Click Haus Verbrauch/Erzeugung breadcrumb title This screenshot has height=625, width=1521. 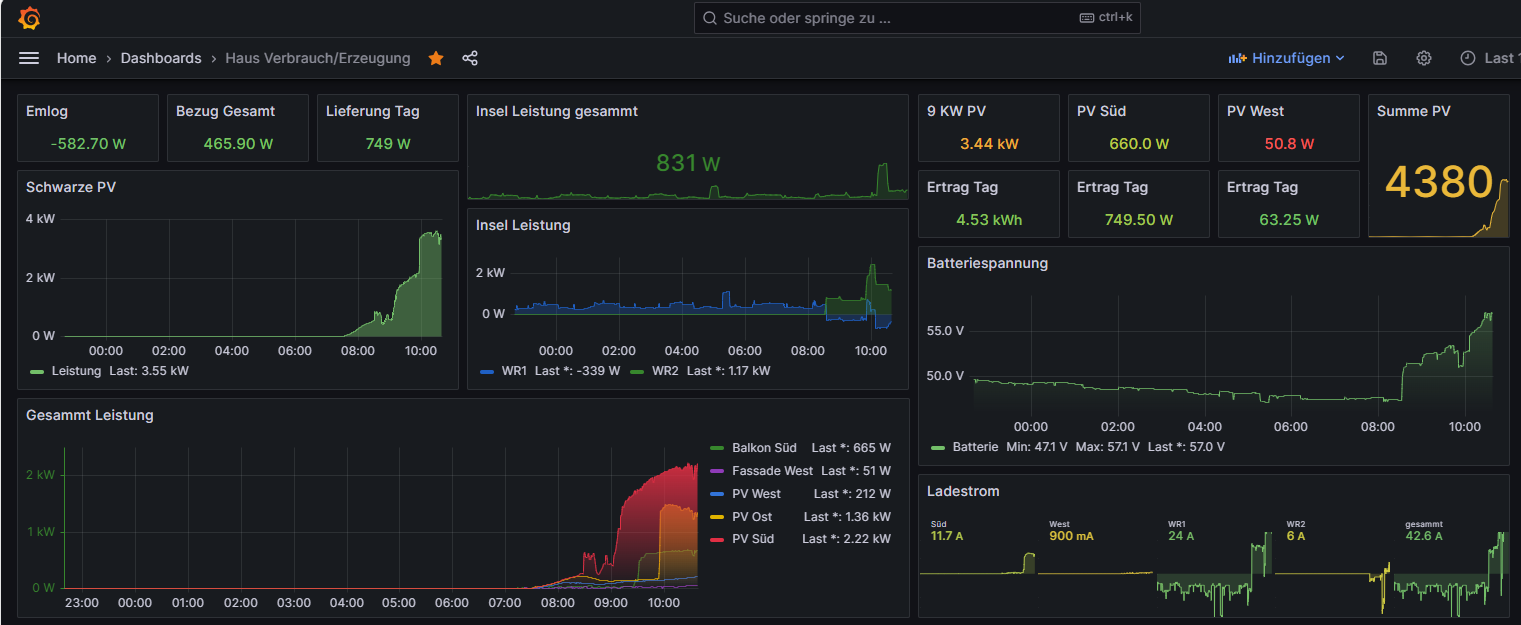[x=317, y=58]
